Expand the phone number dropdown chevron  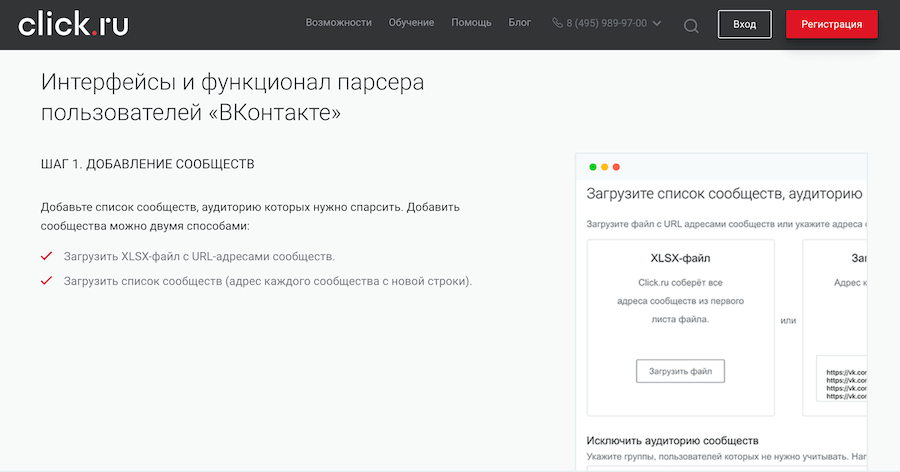(x=657, y=23)
